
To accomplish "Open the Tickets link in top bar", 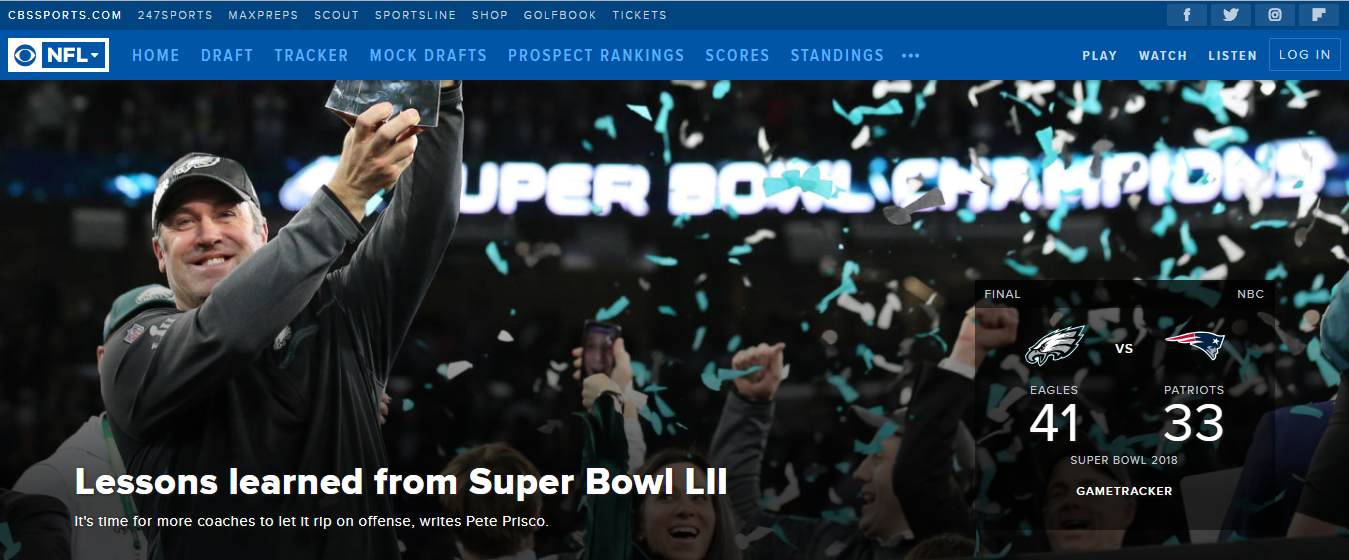I will pyautogui.click(x=639, y=15).
